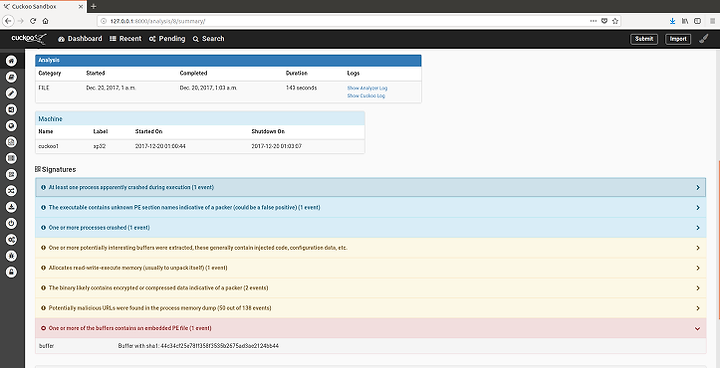Image resolution: width=720 pixels, height=368 pixels.
Task: Click the Reboot Analysis power icon
Action: click(x=11, y=223)
